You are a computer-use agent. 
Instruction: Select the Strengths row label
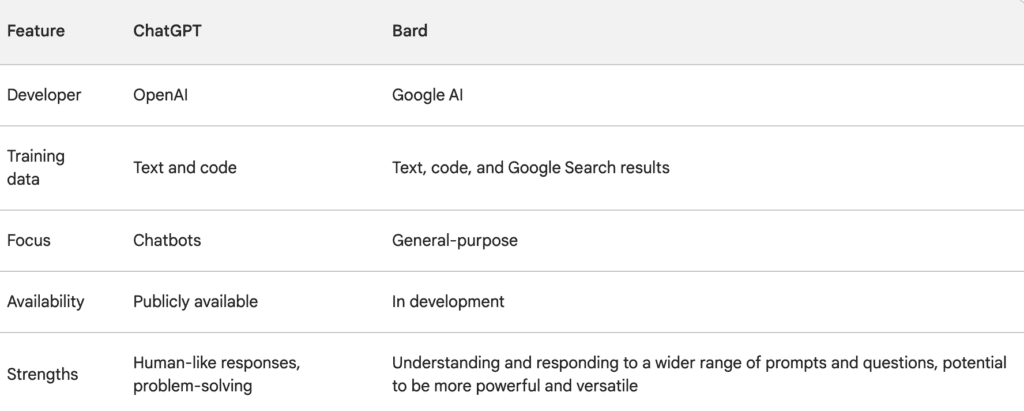(x=42, y=375)
